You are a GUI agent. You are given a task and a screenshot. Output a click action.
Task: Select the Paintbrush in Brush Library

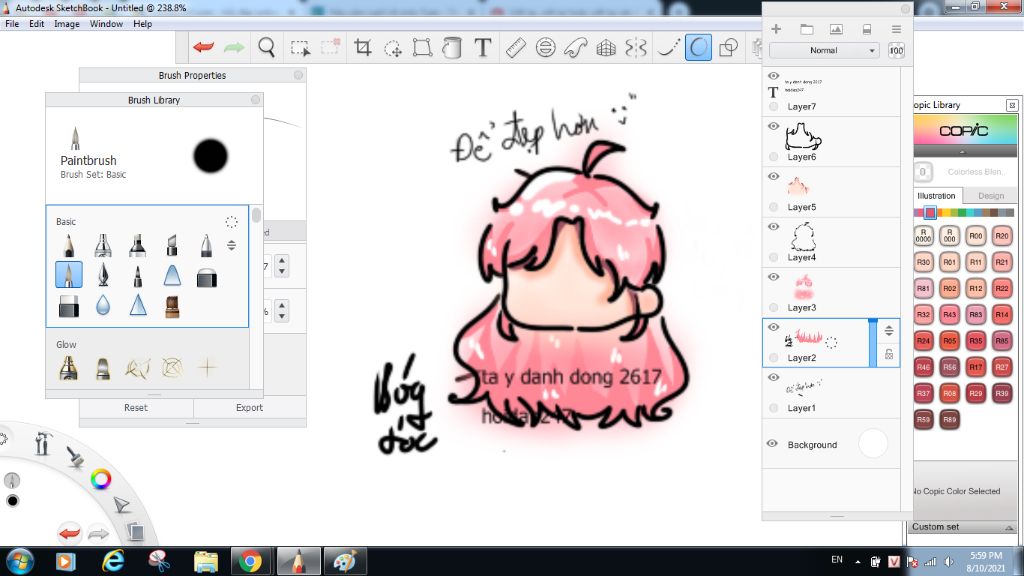click(x=69, y=275)
